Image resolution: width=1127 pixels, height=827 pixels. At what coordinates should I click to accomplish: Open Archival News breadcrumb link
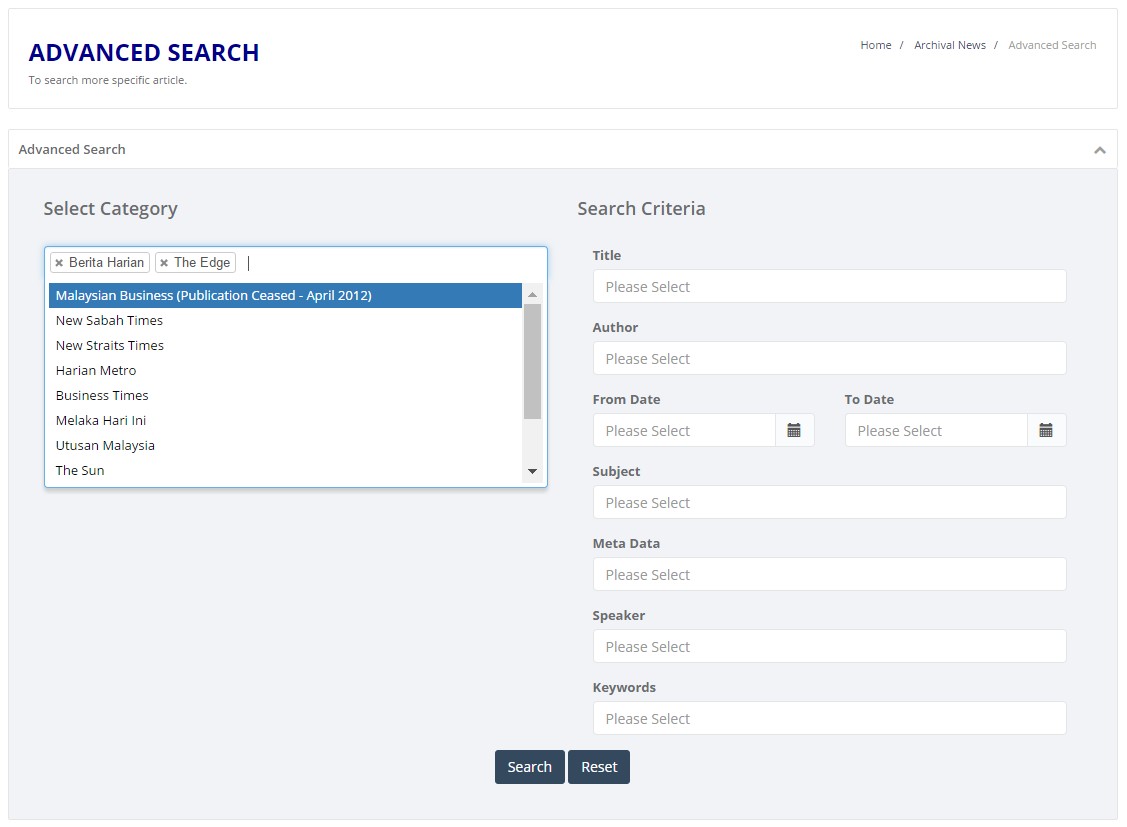[949, 45]
